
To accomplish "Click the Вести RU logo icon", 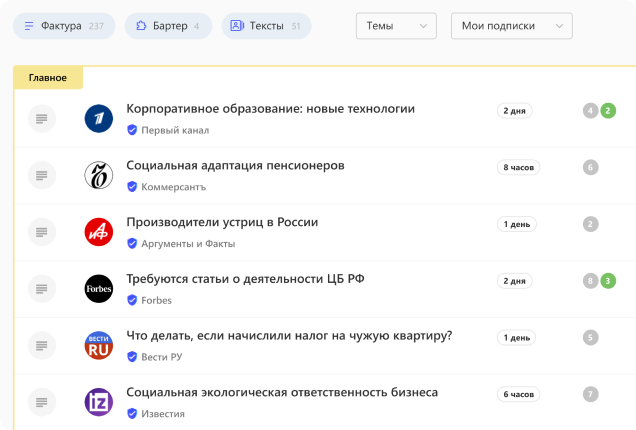I will coord(99,346).
